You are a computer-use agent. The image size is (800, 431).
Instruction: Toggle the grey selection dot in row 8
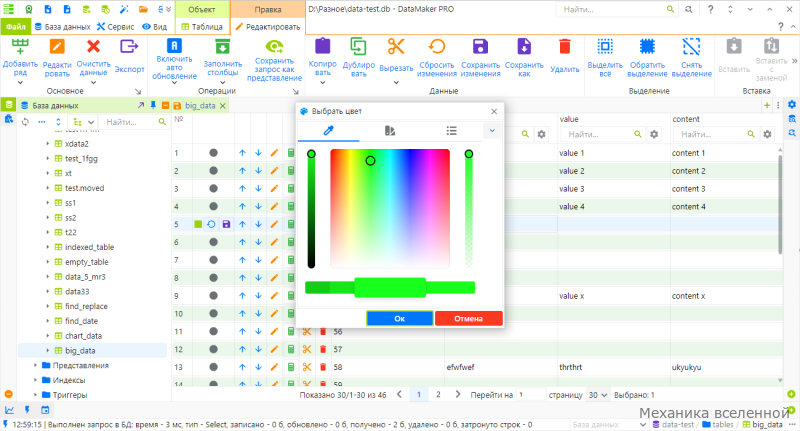click(x=213, y=278)
